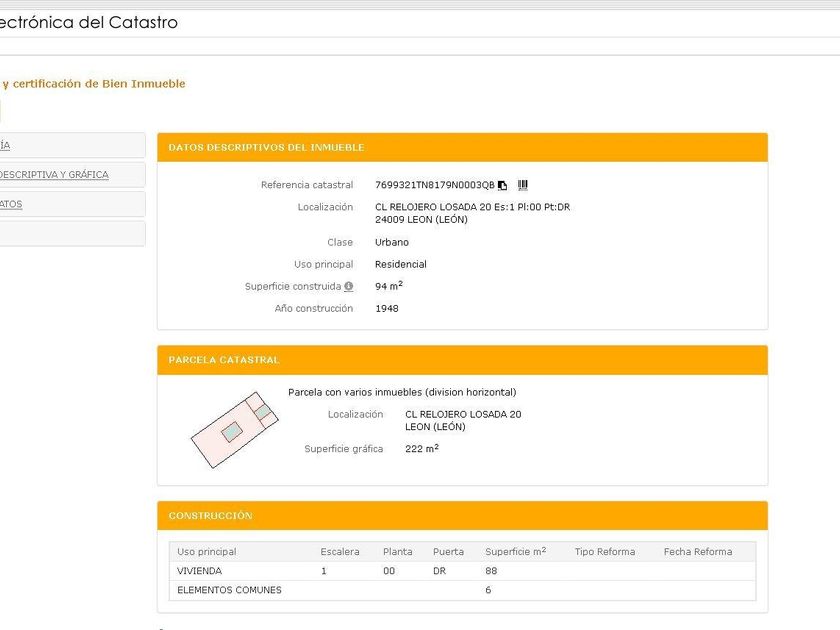Open the cadastral parcel map thumbnail
Screen dimensions: 840x630
click(x=235, y=430)
